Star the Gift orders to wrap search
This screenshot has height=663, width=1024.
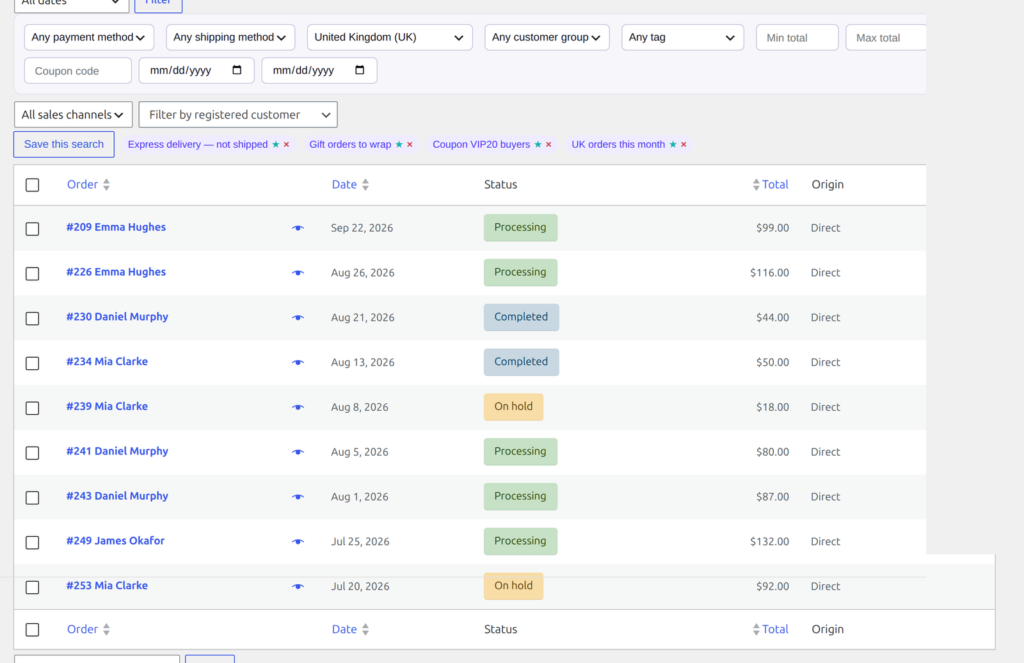pos(399,144)
